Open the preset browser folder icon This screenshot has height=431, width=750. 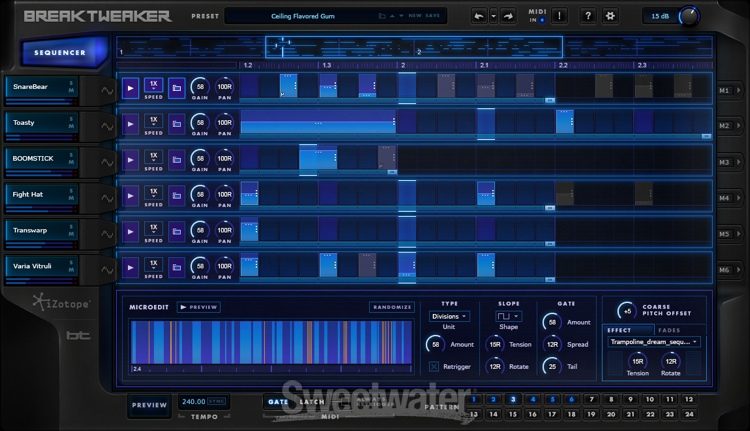382,16
